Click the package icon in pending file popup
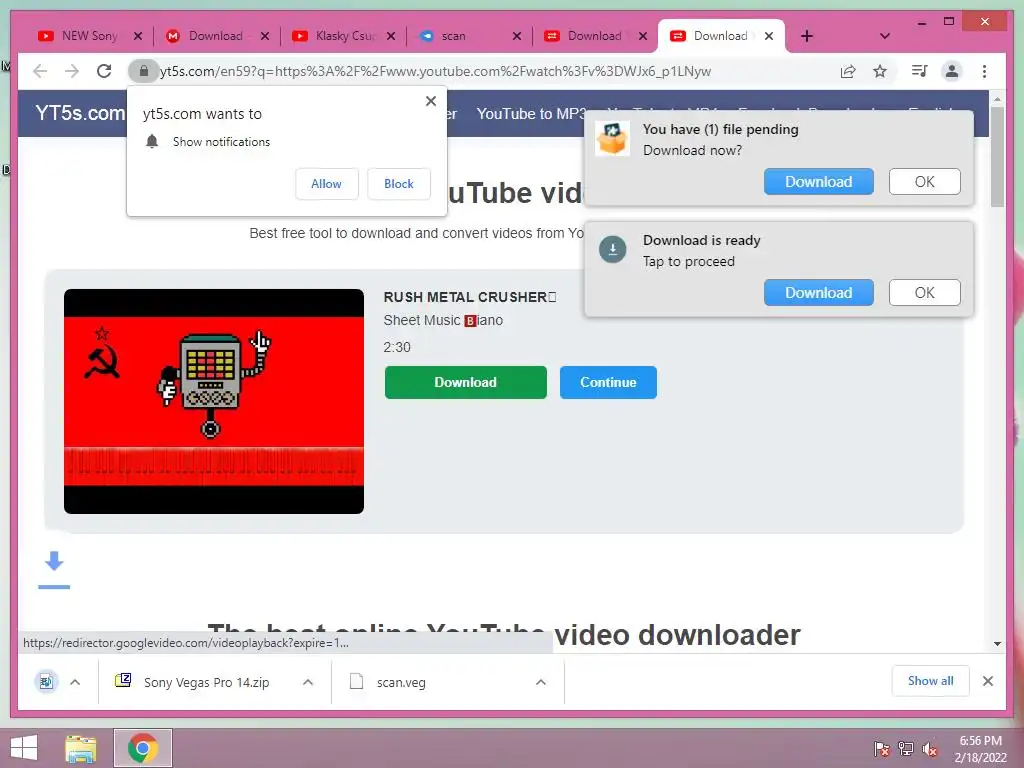Viewport: 1024px width, 768px height. tap(613, 138)
